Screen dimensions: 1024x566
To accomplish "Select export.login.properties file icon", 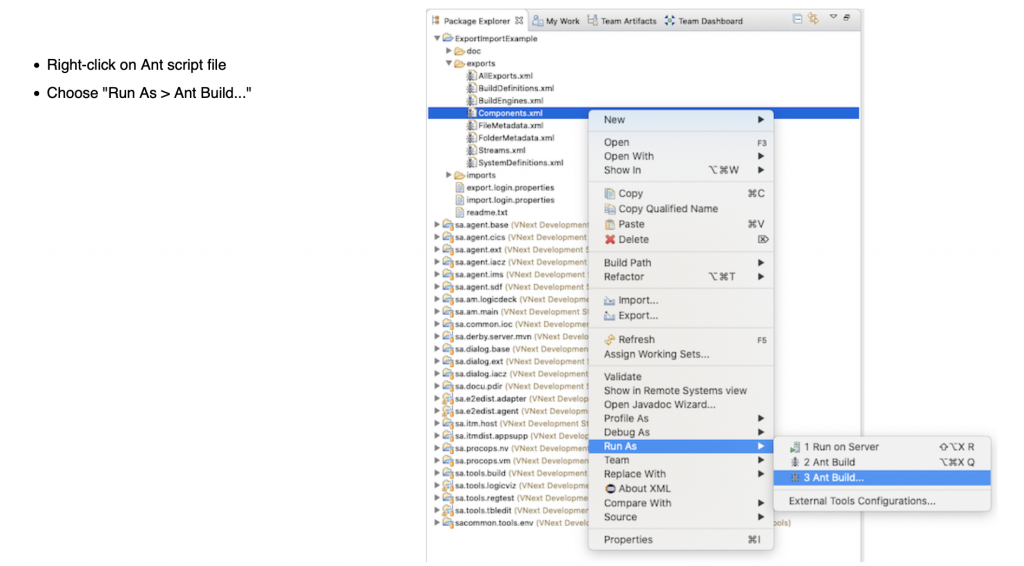I will [x=460, y=187].
